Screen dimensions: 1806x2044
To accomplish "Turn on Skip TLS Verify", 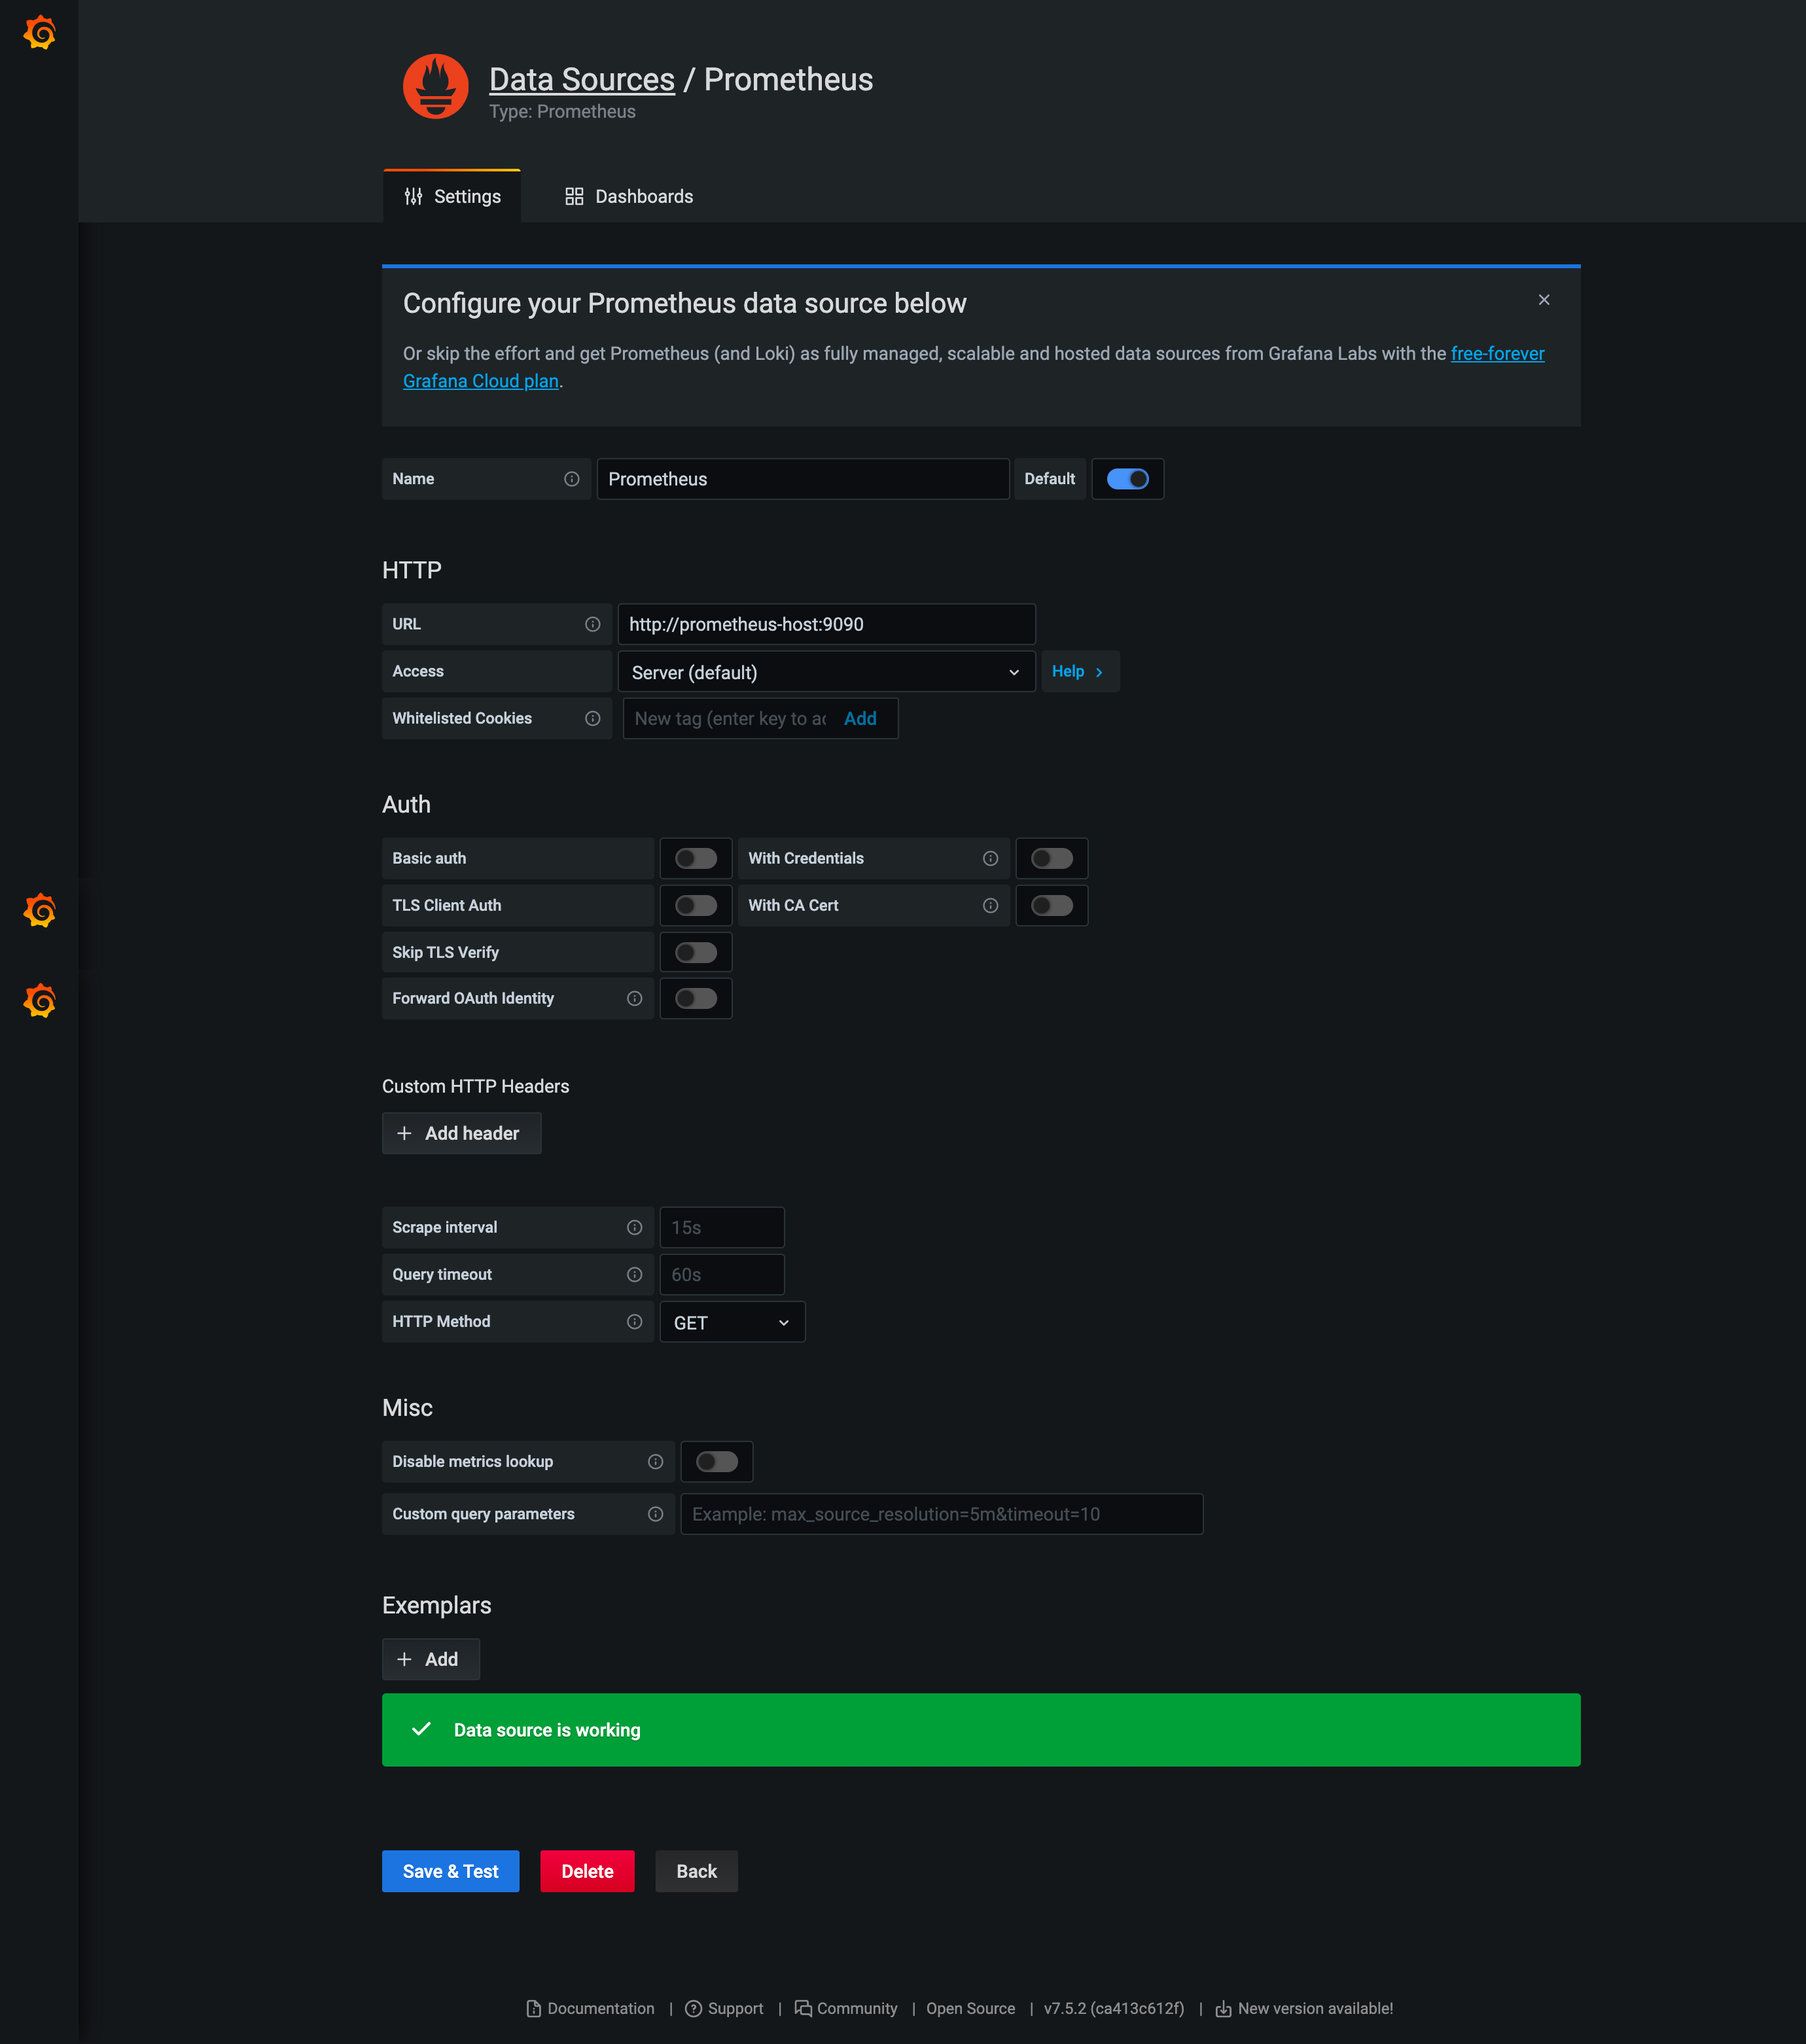I will 695,952.
